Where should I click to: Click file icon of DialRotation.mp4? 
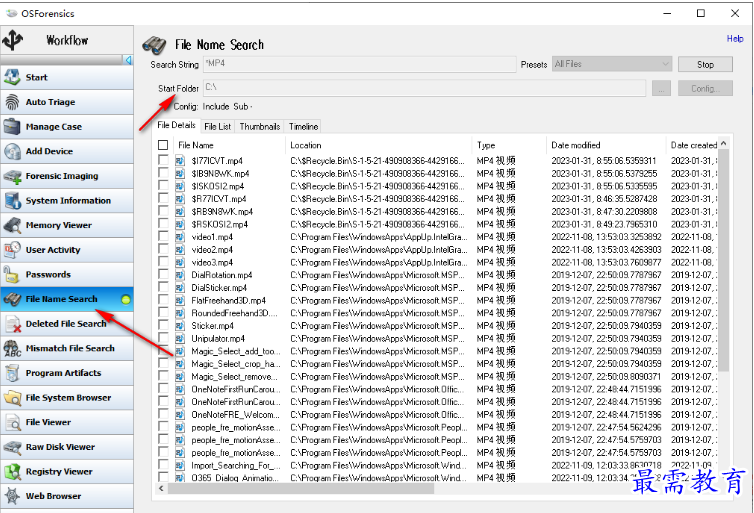tap(180, 275)
